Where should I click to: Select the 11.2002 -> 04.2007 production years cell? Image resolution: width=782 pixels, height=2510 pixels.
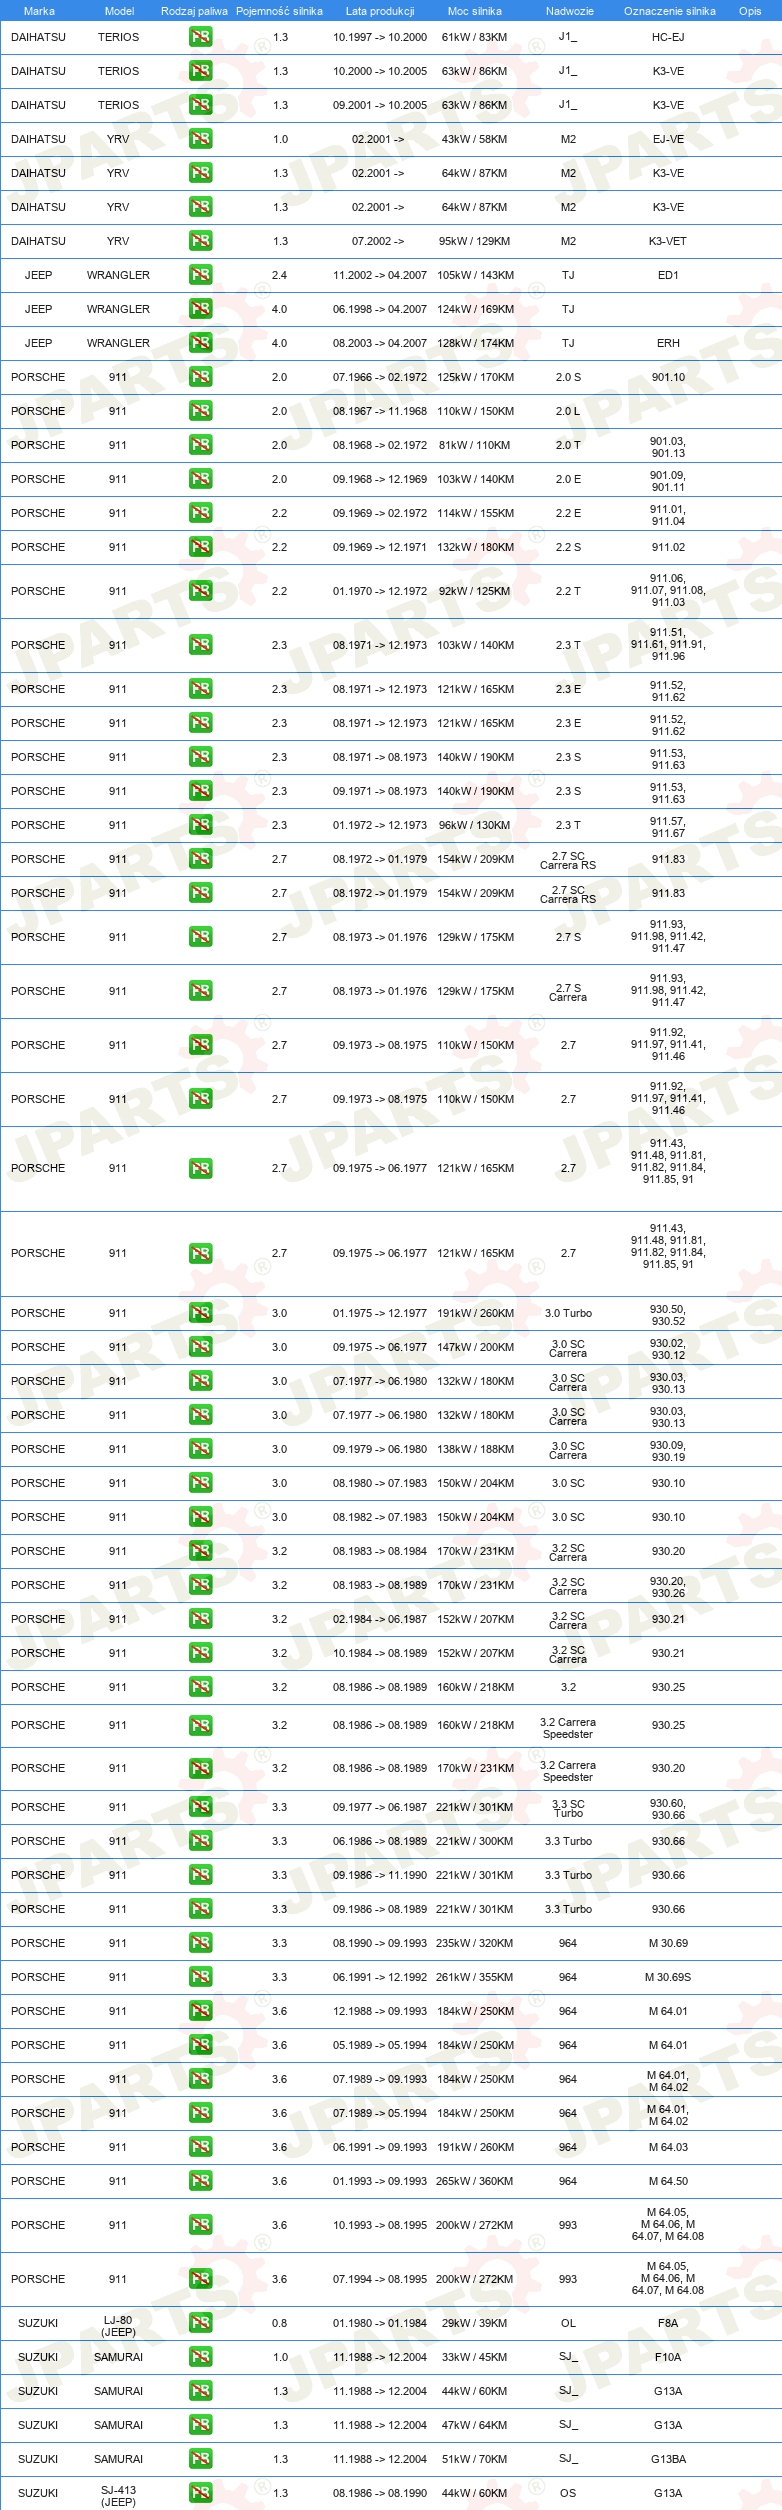point(380,275)
